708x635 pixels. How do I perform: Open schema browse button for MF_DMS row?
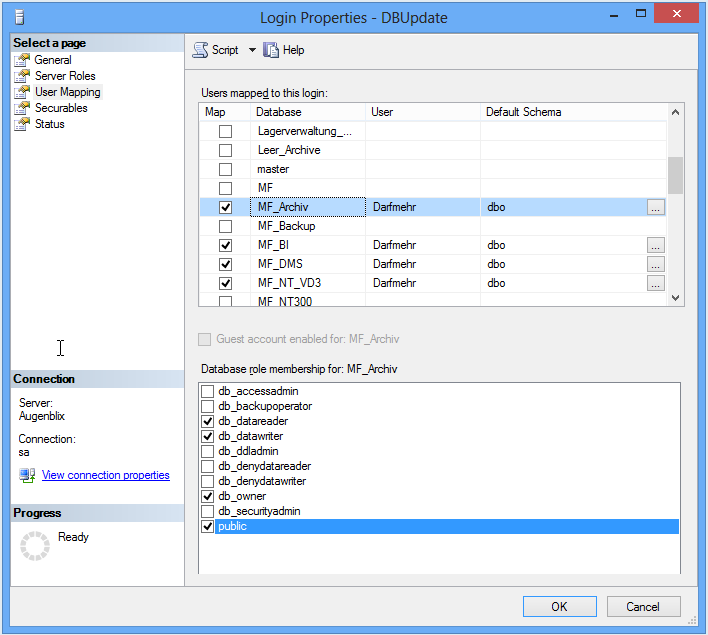[655, 264]
